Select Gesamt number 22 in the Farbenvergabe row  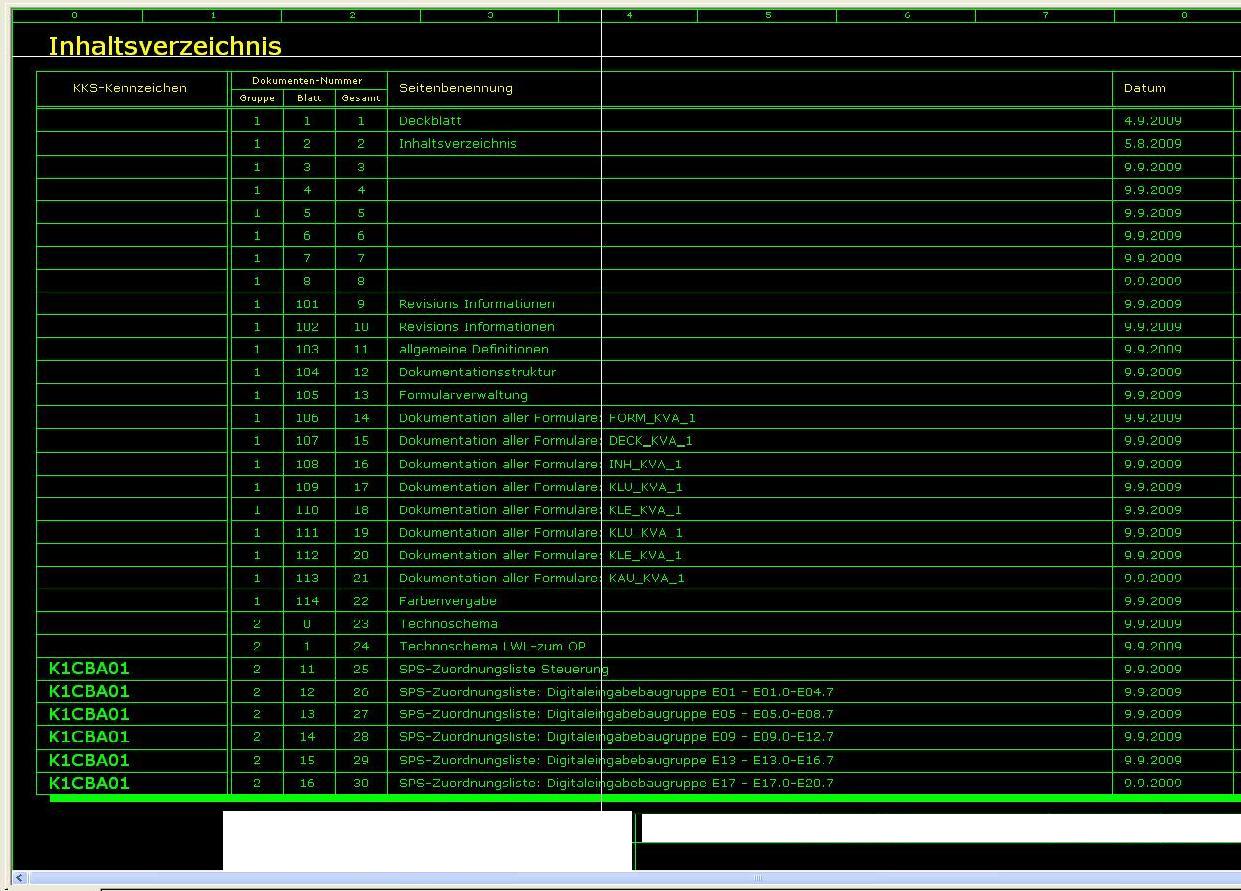pyautogui.click(x=361, y=601)
